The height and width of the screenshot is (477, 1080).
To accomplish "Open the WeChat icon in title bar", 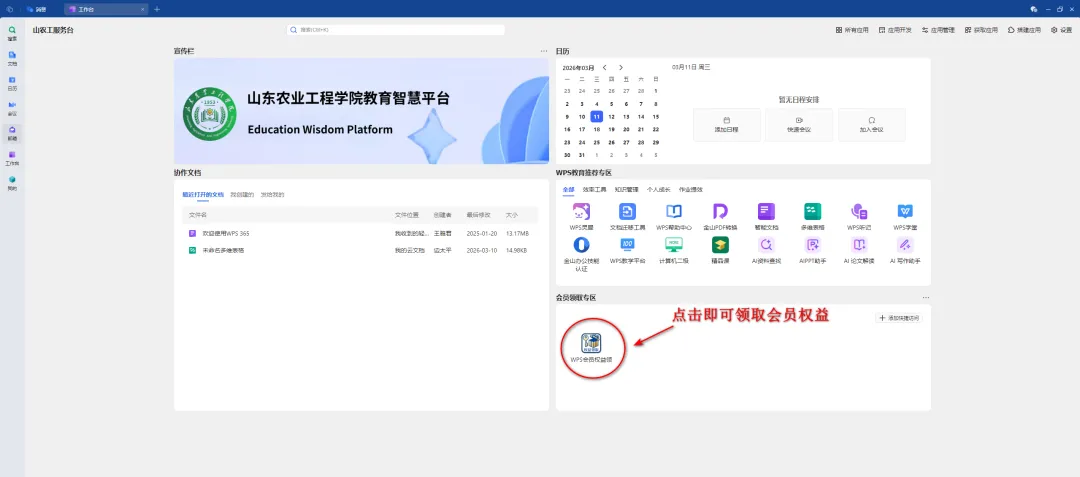I will [1034, 9].
